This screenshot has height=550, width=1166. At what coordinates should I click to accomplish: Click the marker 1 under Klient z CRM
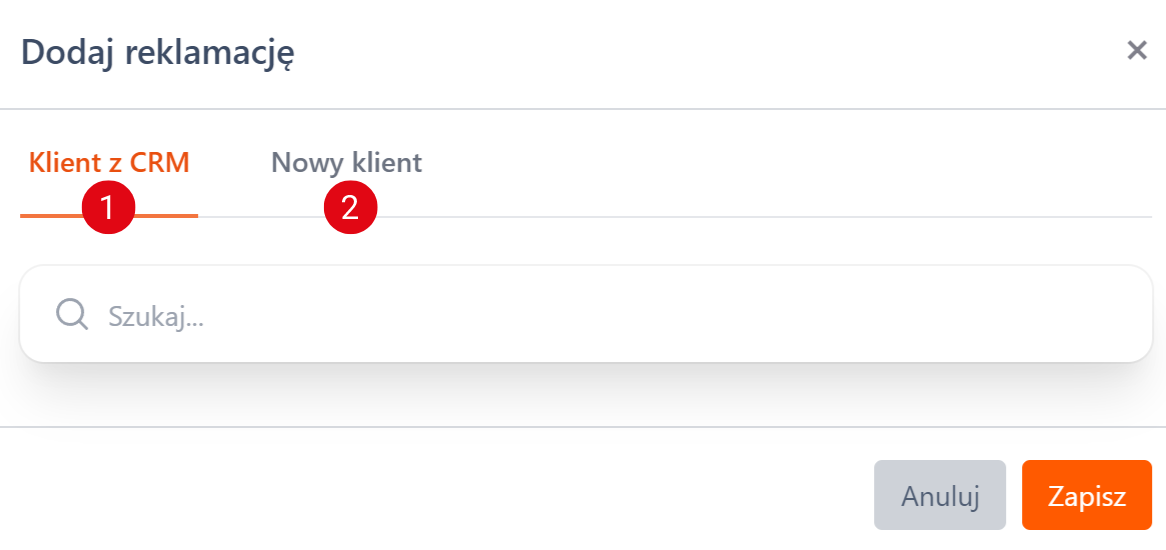pos(108,208)
